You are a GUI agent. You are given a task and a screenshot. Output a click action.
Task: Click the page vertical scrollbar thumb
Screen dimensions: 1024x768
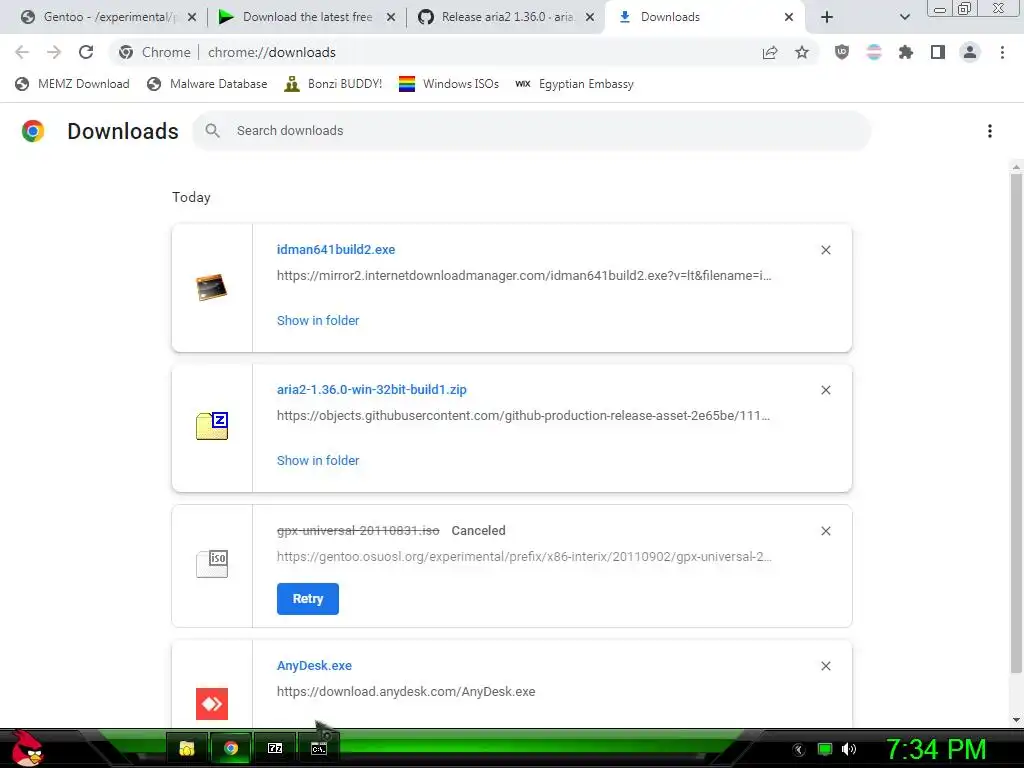click(x=1016, y=423)
